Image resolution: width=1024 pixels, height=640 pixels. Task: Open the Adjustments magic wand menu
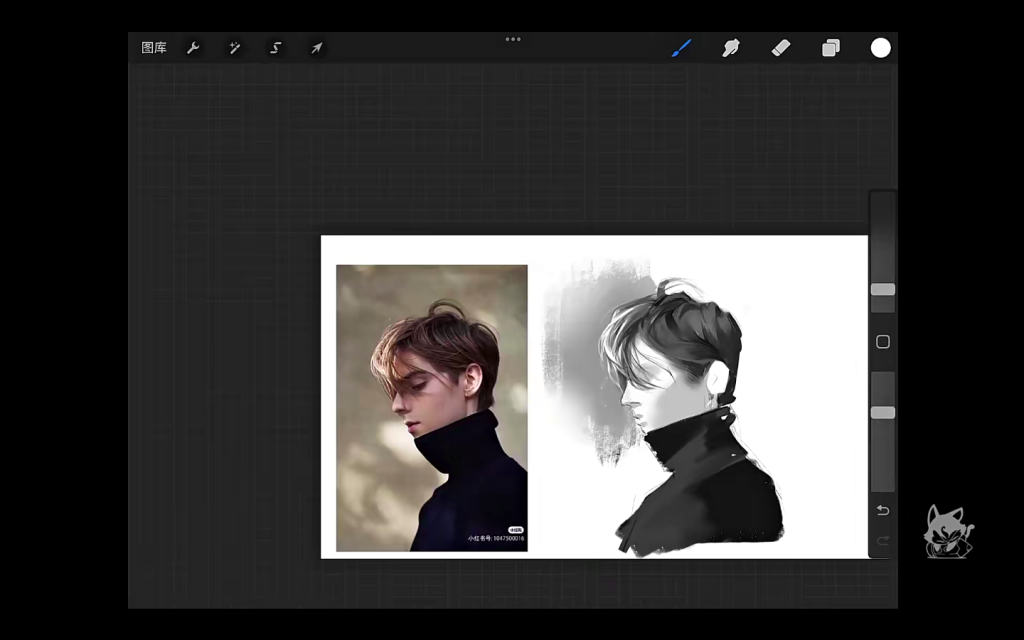[235, 48]
